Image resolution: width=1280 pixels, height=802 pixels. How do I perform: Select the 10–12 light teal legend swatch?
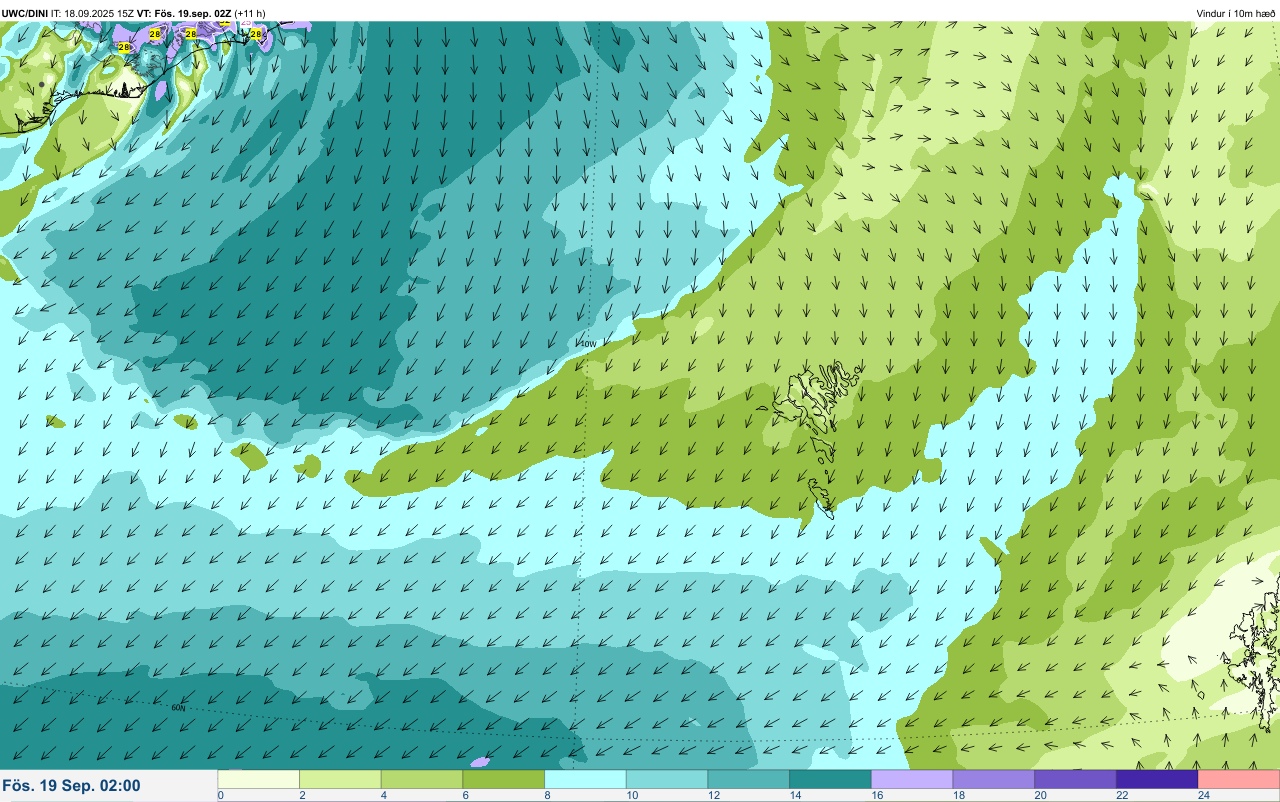[x=667, y=779]
